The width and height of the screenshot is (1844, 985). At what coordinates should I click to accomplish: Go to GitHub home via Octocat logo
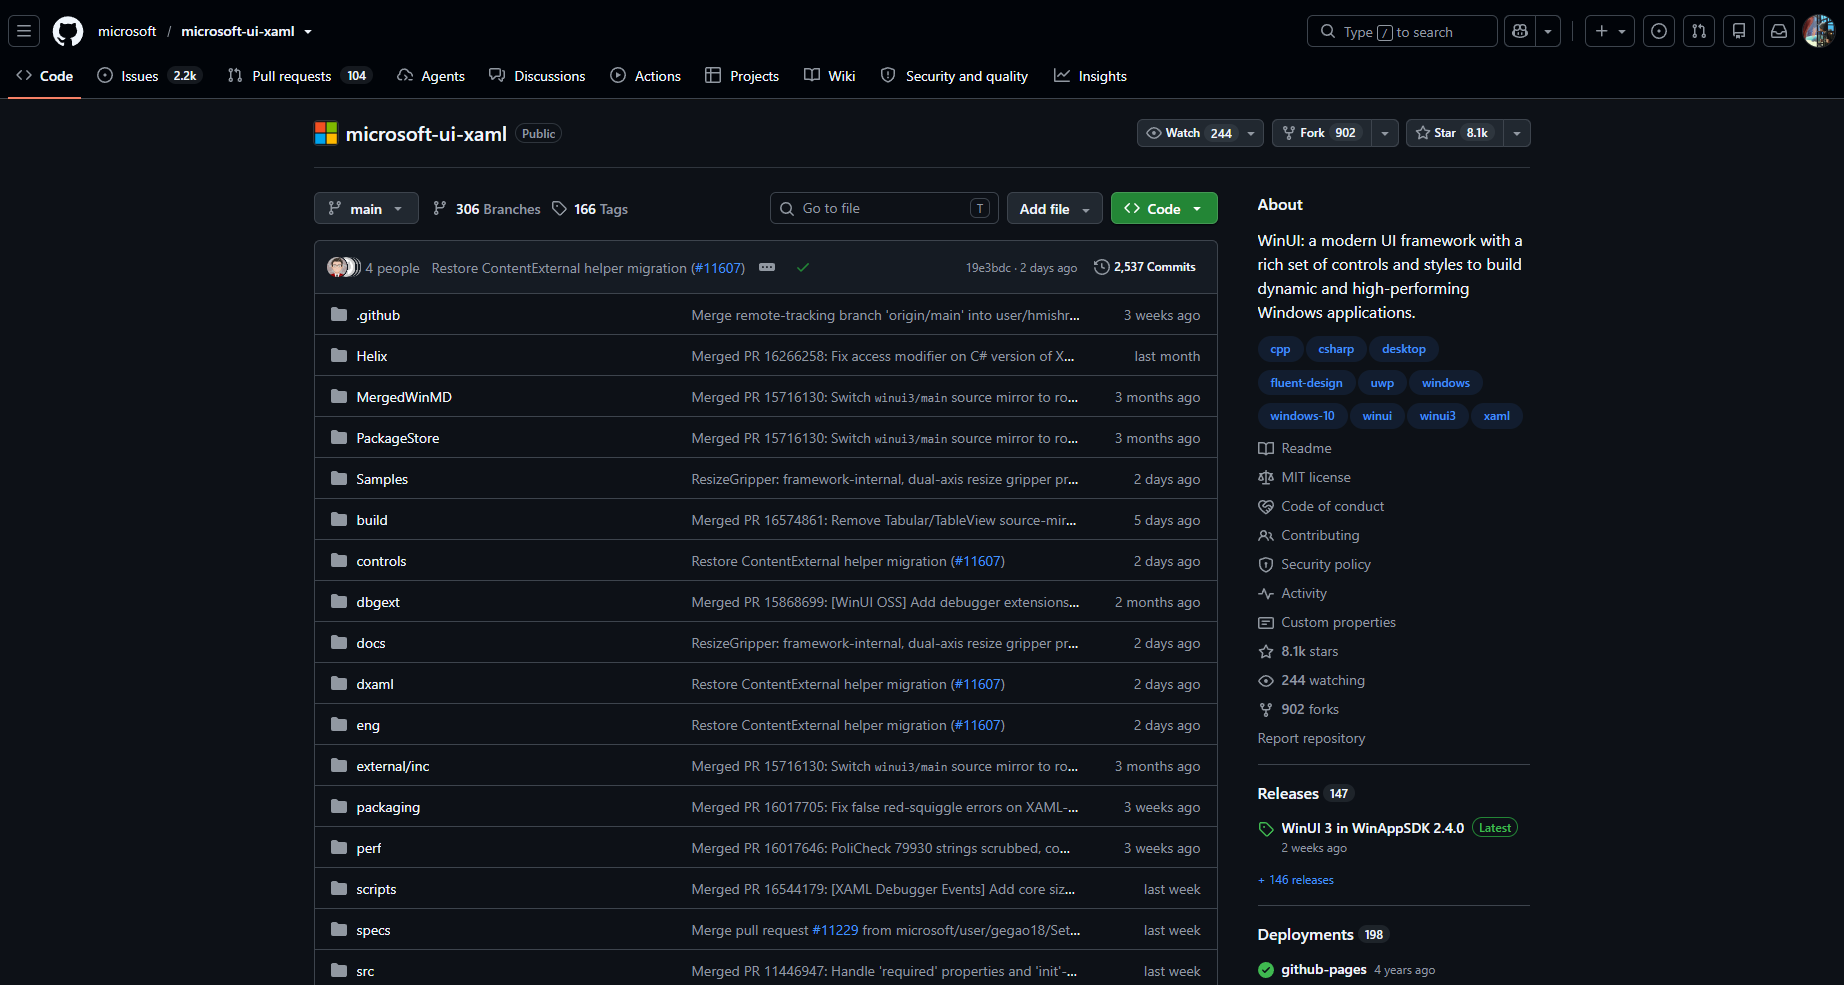68,31
